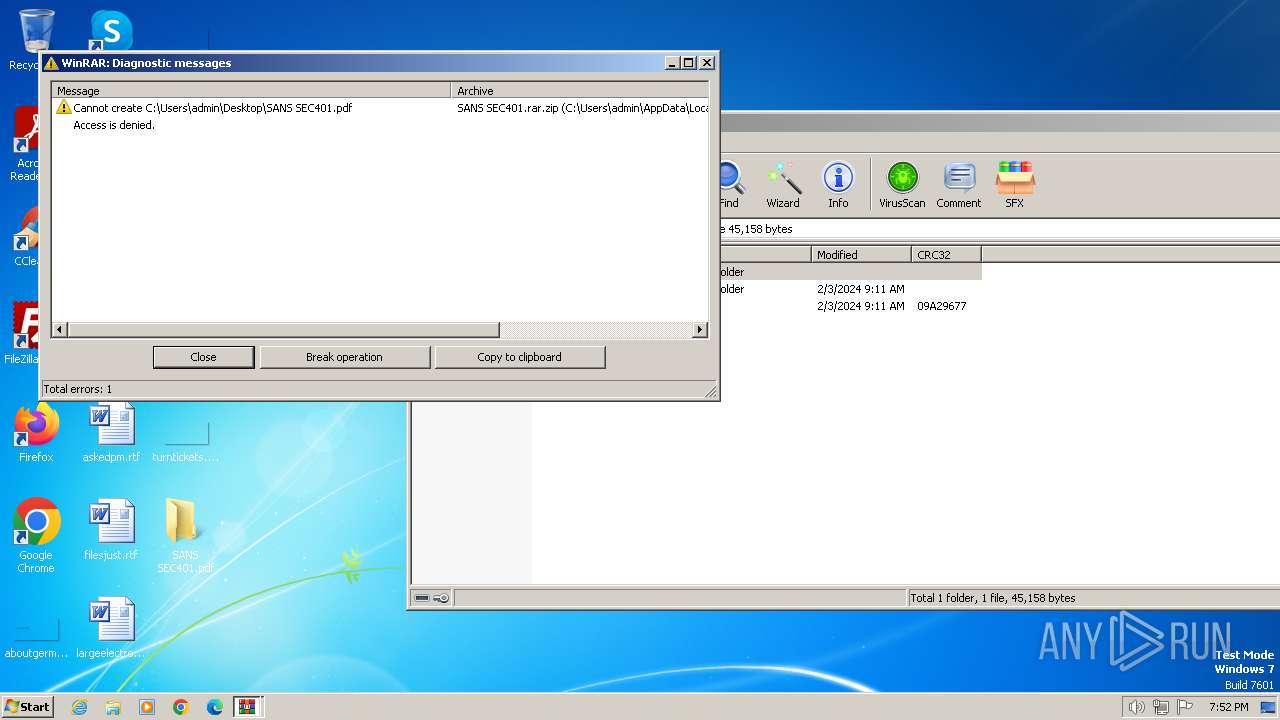The width and height of the screenshot is (1280, 720).
Task: Select the Firefox desktop shortcut
Action: click(36, 433)
